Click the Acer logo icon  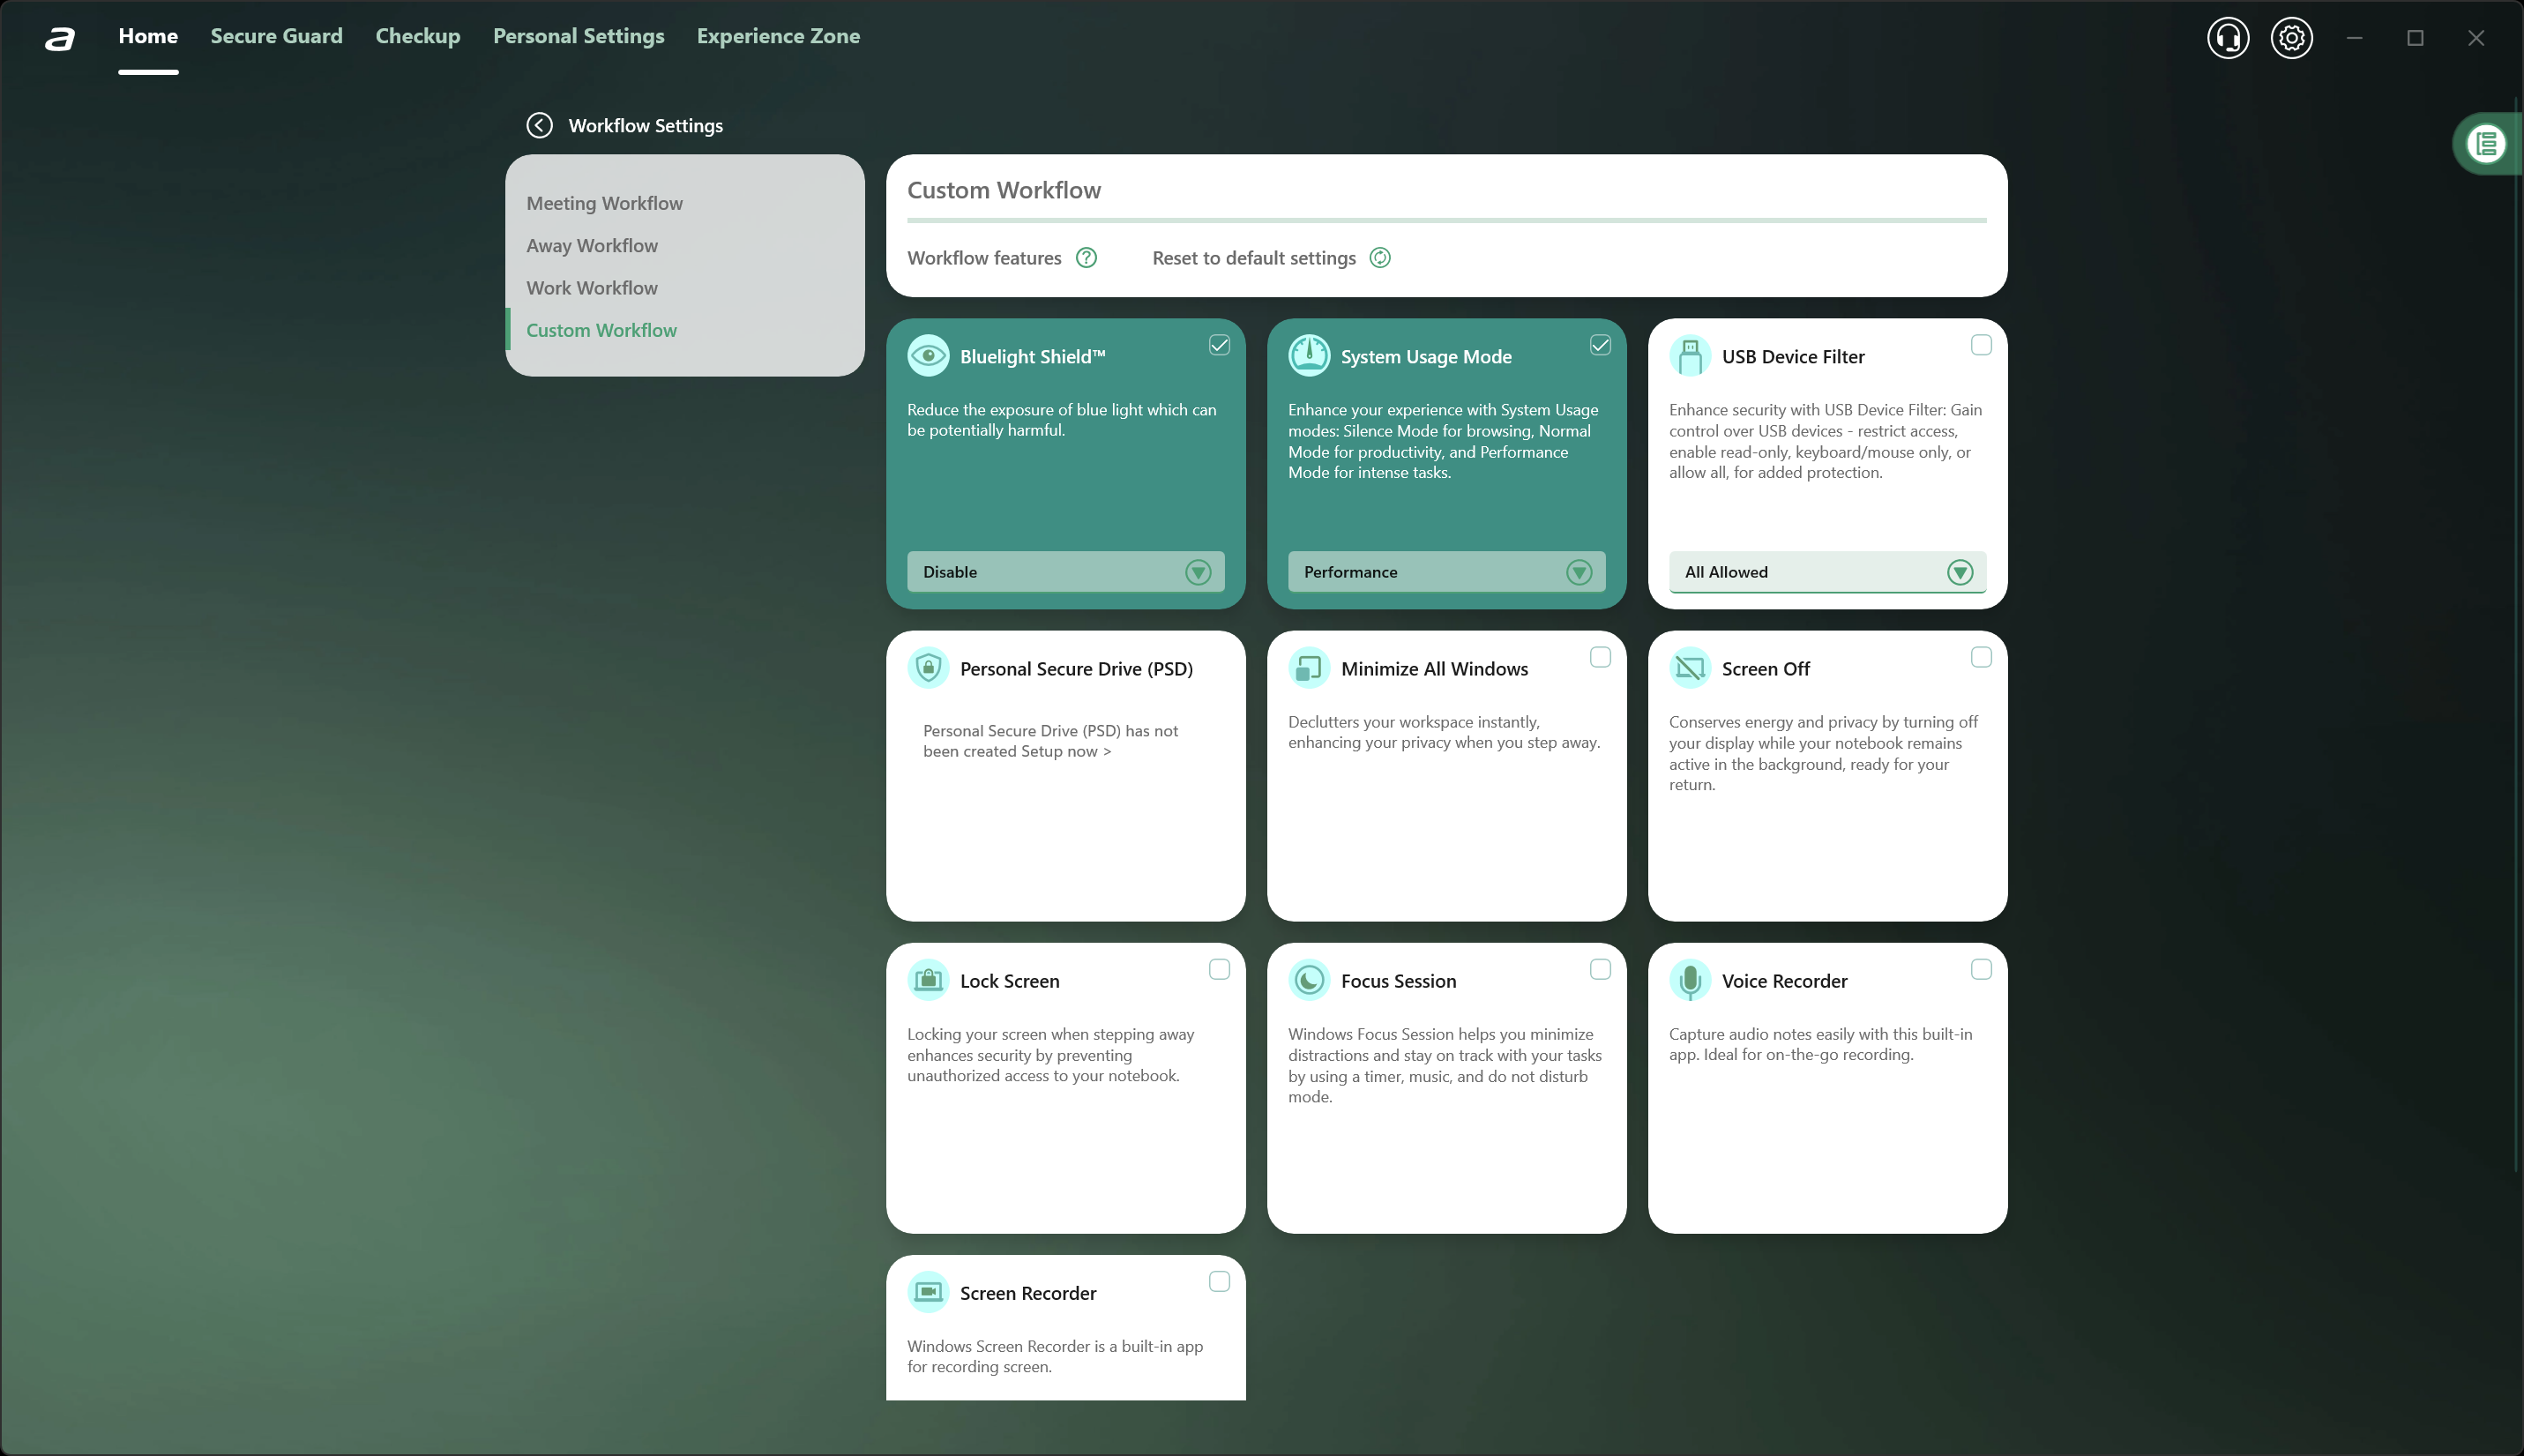point(60,38)
